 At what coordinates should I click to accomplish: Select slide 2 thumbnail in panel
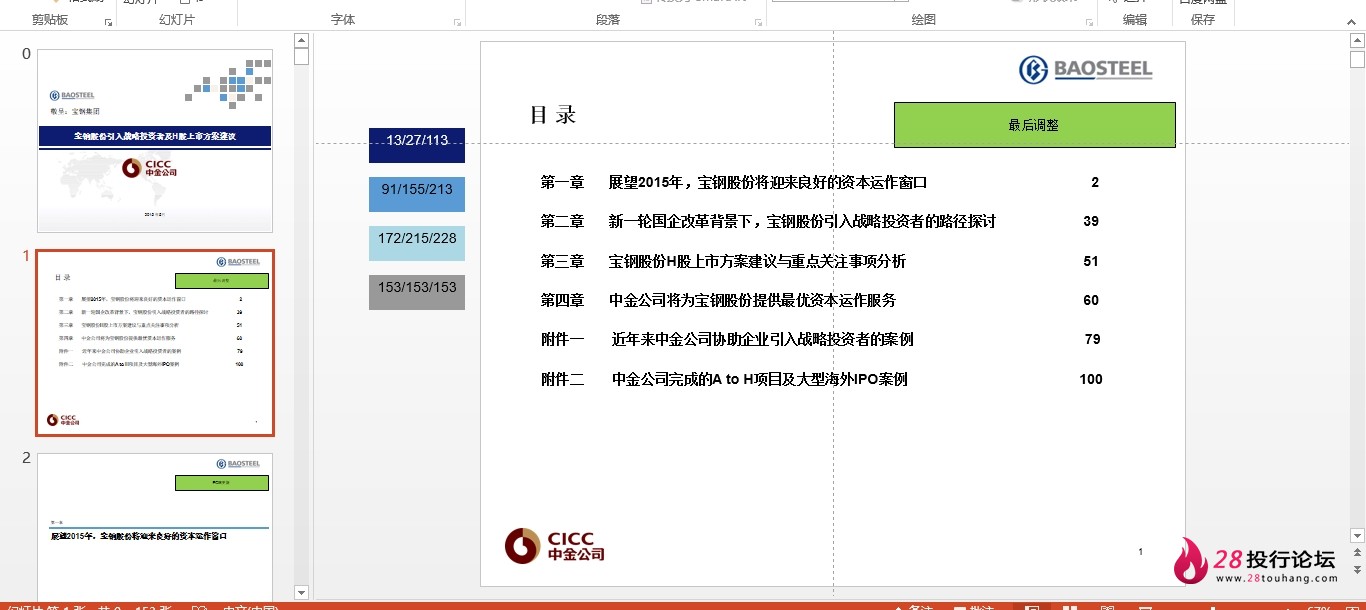coord(155,527)
